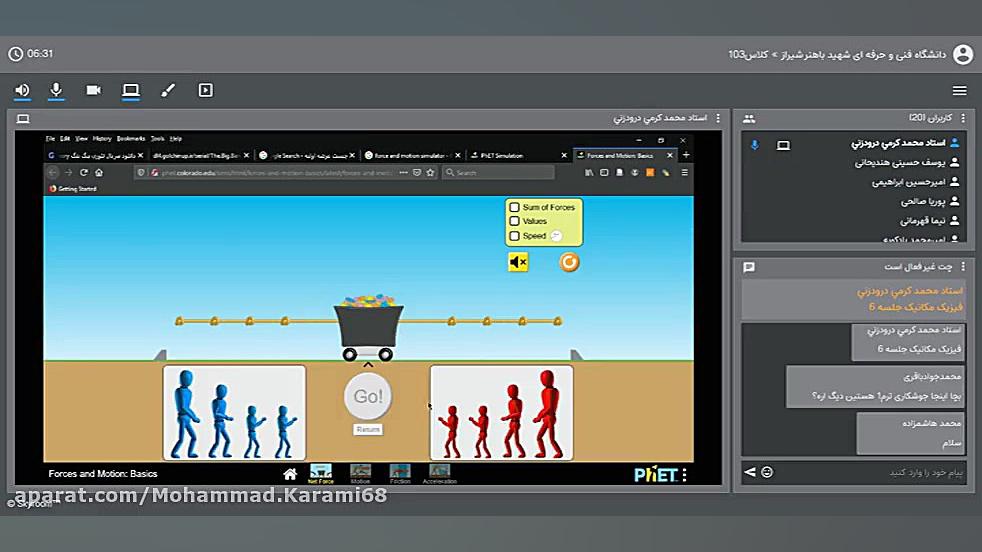Screen dimensions: 982x552
Task: Click the محمد هاشم‌زاده chat message
Action: tap(911, 433)
